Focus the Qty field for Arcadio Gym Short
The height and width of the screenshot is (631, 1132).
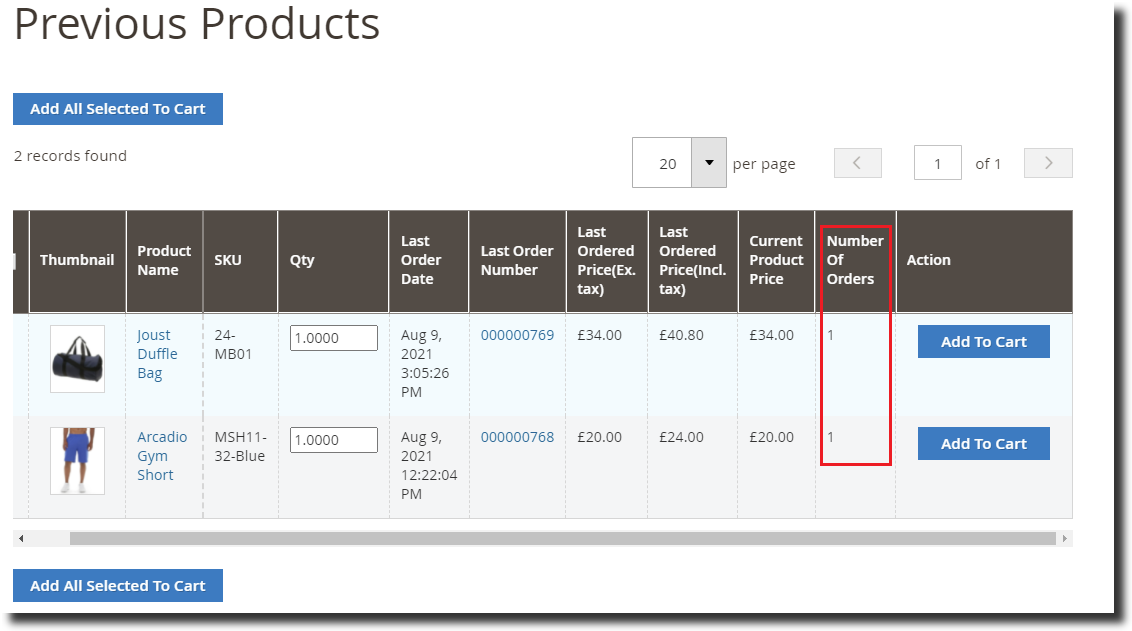pos(334,440)
